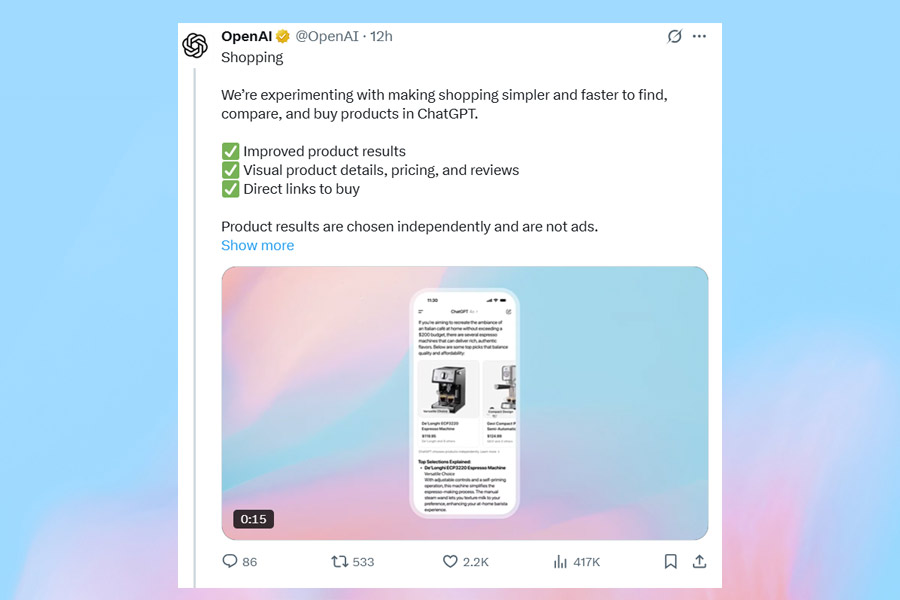Click the green checkmark beside Direct links to buy
900x600 pixels.
click(x=230, y=189)
